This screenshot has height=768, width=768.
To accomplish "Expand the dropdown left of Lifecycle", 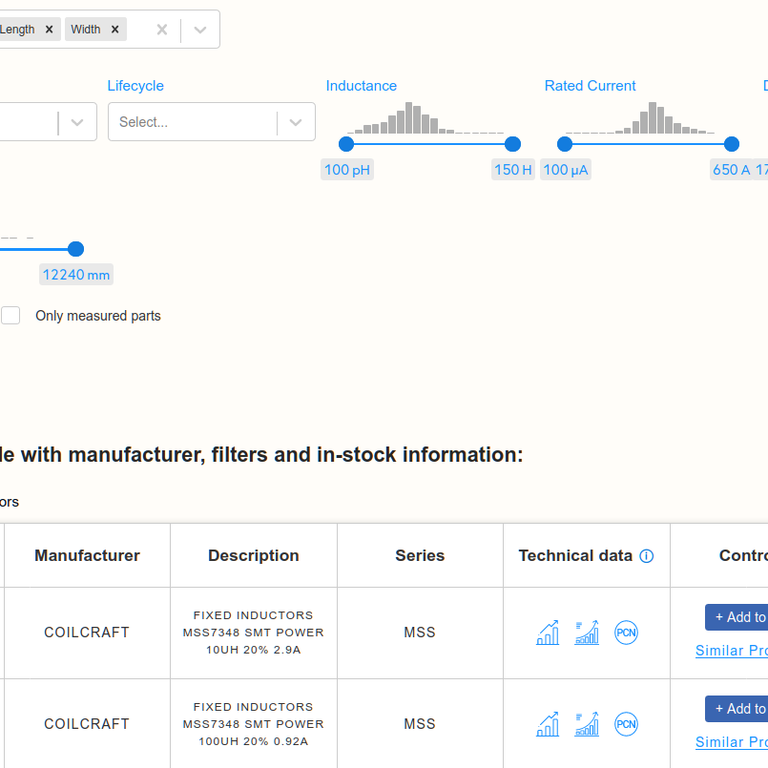I will click(77, 122).
